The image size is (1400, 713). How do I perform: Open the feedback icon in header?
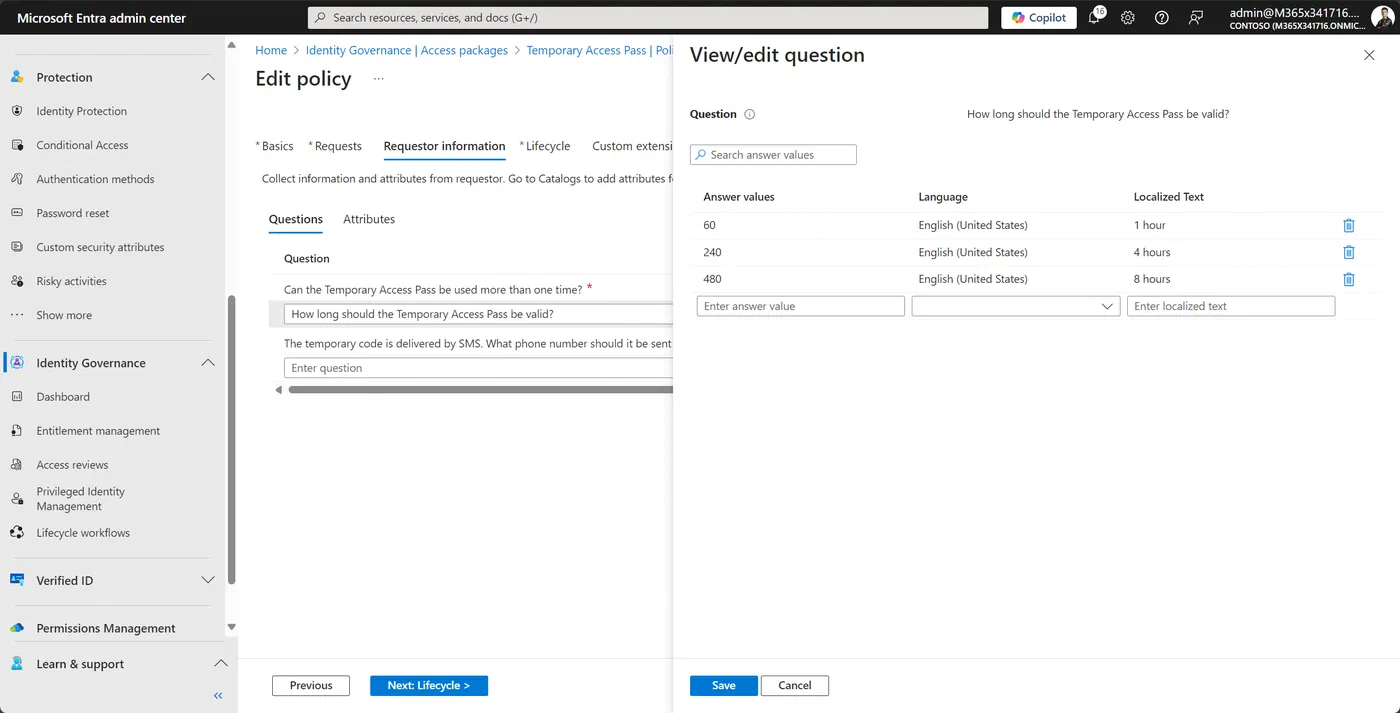point(1195,18)
